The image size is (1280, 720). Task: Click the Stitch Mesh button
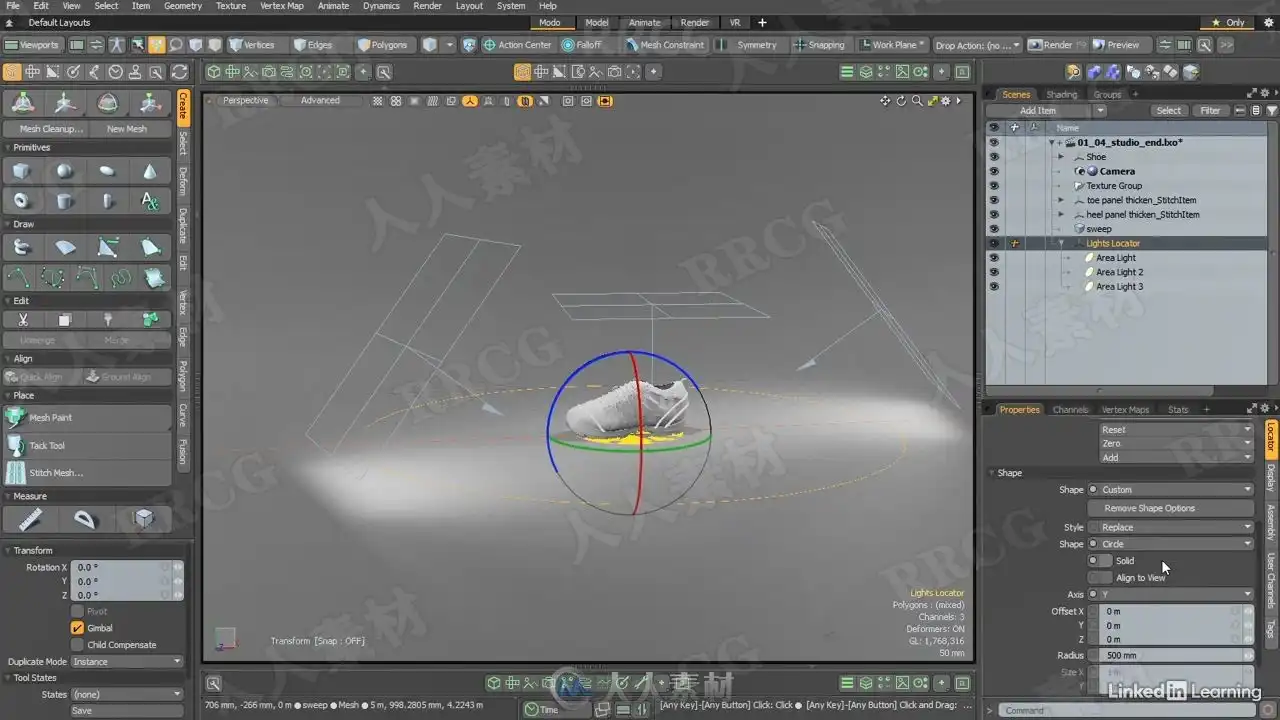click(x=88, y=473)
